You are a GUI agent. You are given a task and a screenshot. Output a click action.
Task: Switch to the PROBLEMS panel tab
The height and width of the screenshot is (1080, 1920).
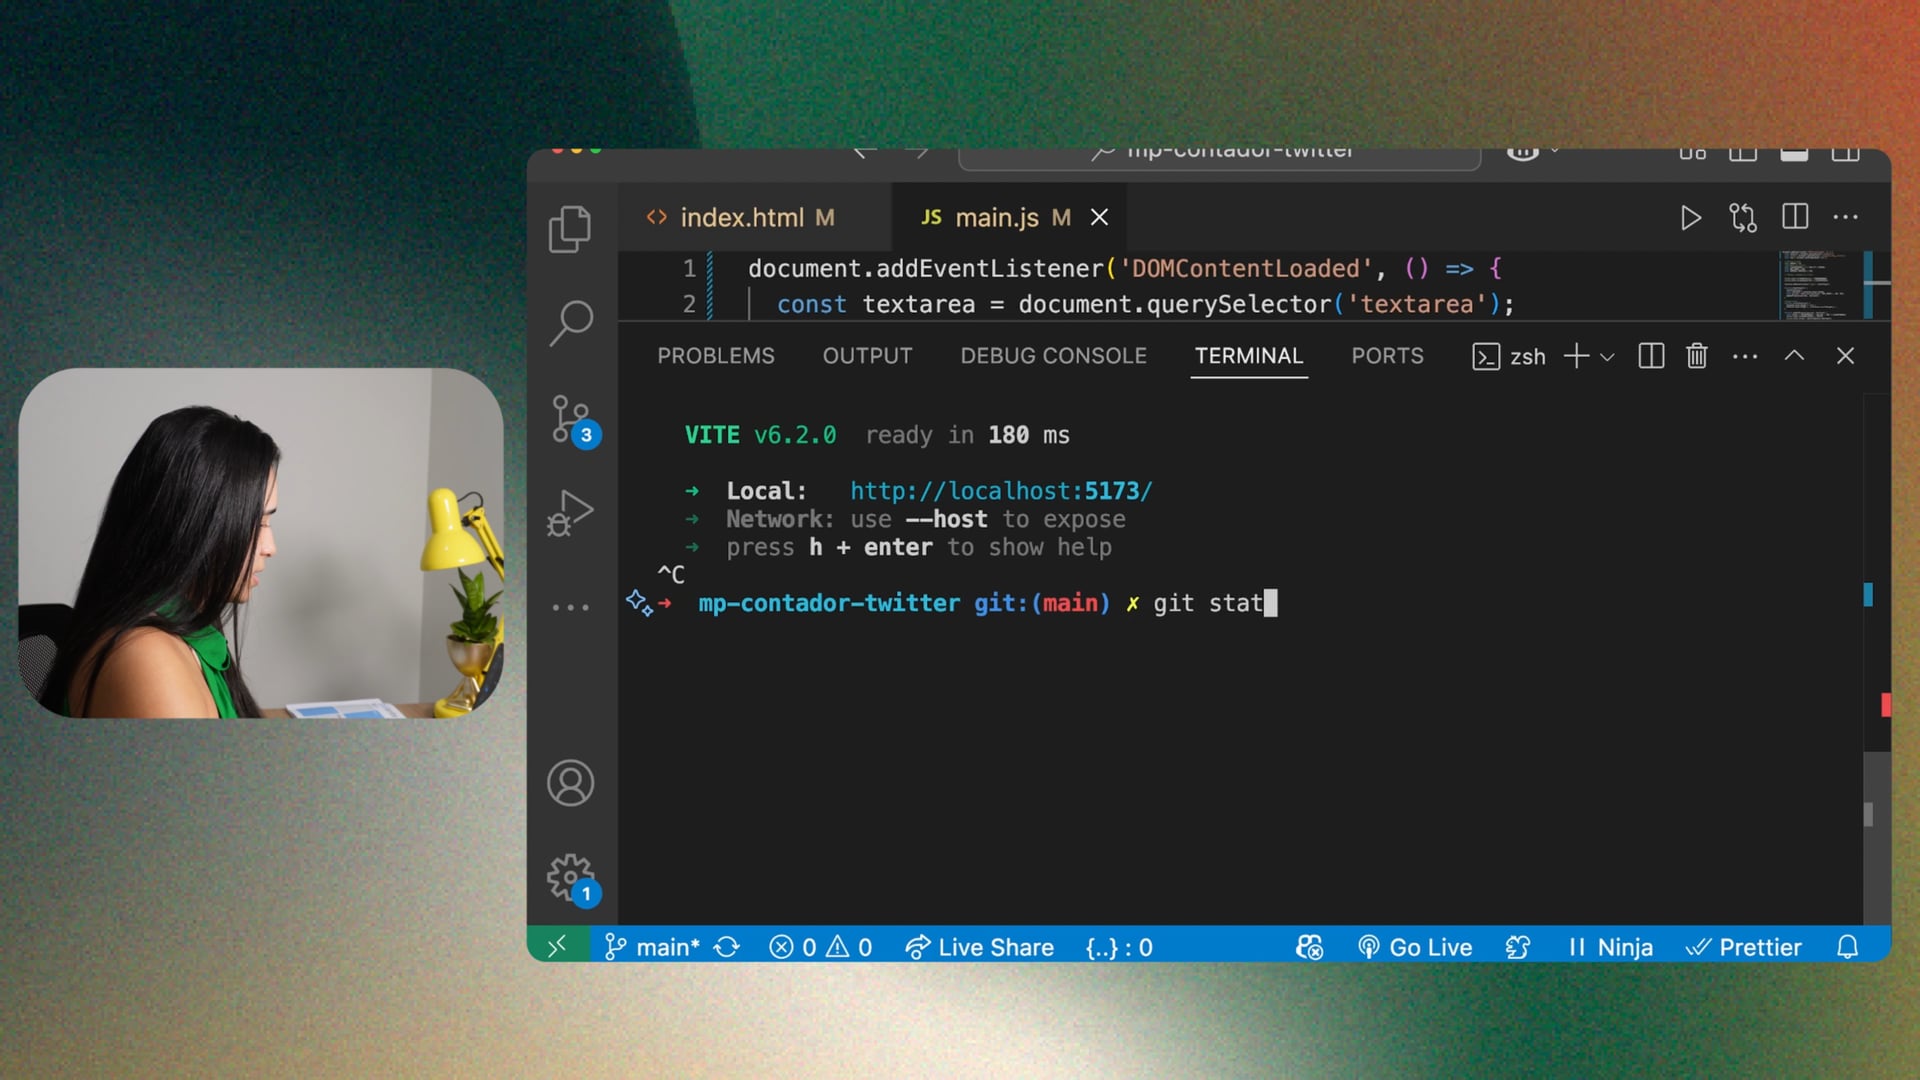[x=716, y=356]
